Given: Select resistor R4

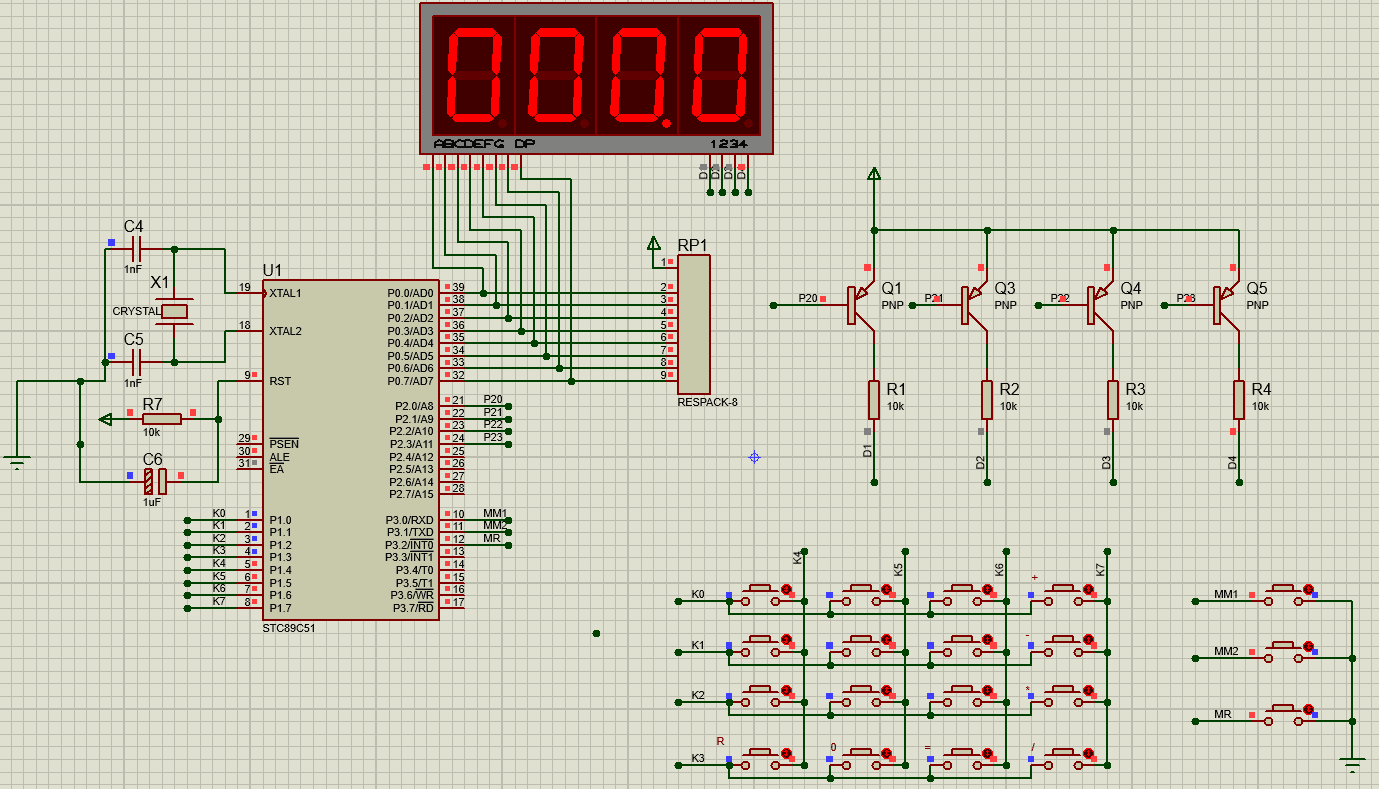Looking at the screenshot, I should (1239, 399).
